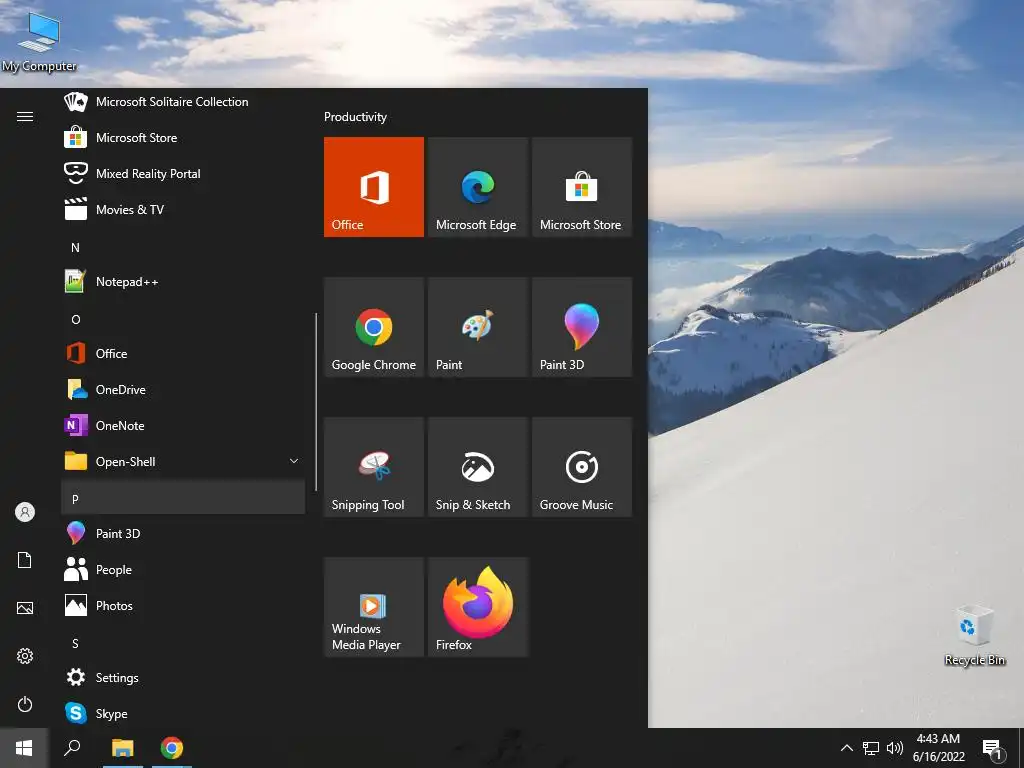Switch to Chrome on the taskbar

[x=172, y=748]
